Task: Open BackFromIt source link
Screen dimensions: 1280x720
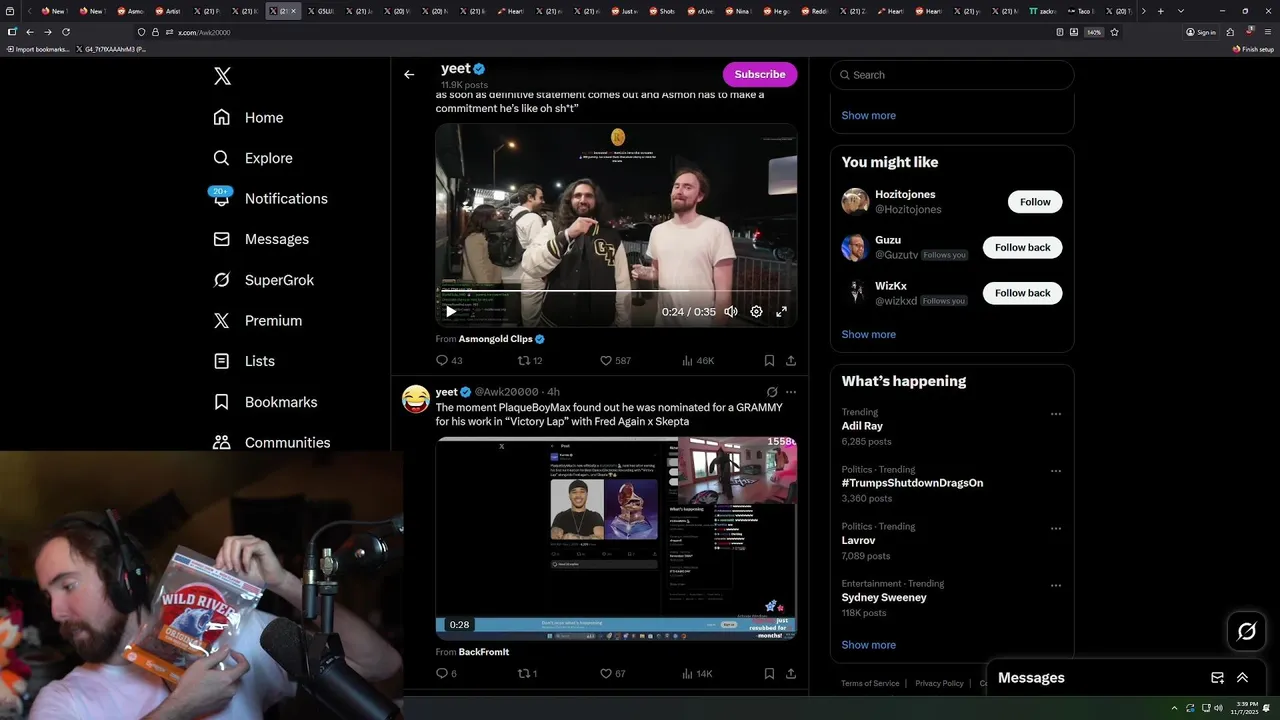Action: (484, 652)
